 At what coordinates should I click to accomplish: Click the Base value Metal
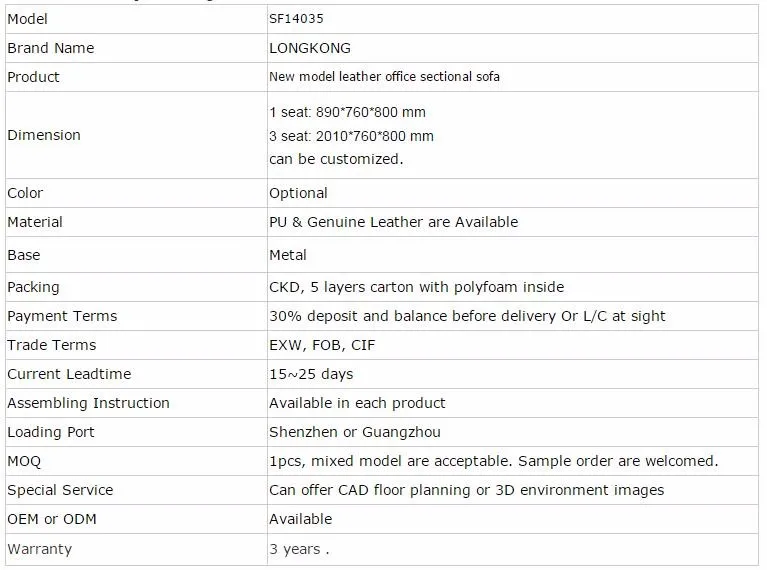tap(288, 255)
